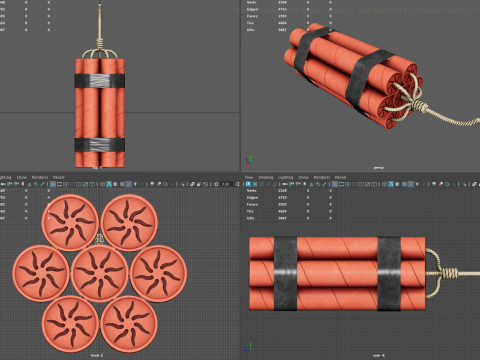This screenshot has width=480, height=360.
Task: Click 'persp' camera label in perspective viewport
Action: click(x=378, y=168)
